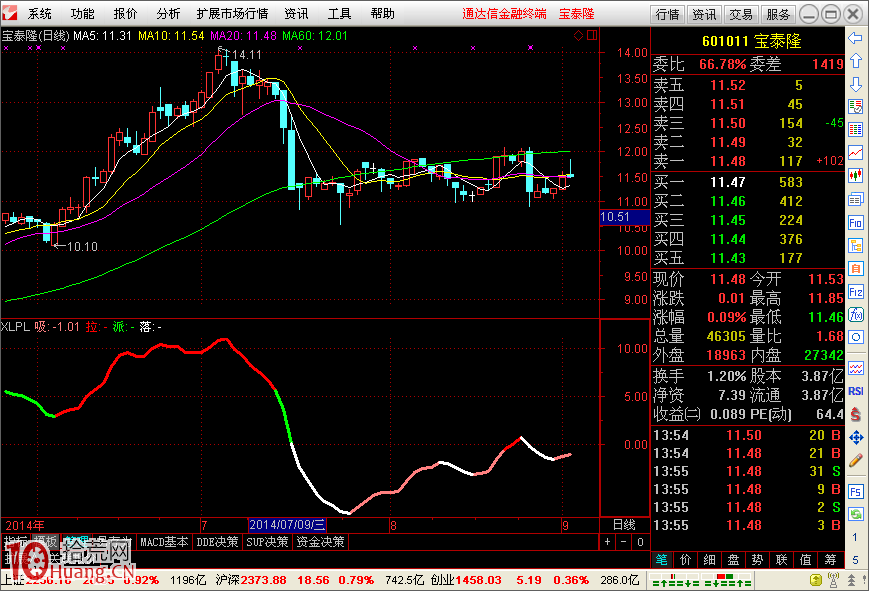Click the 服务 button at top right
The image size is (869, 591).
point(778,14)
